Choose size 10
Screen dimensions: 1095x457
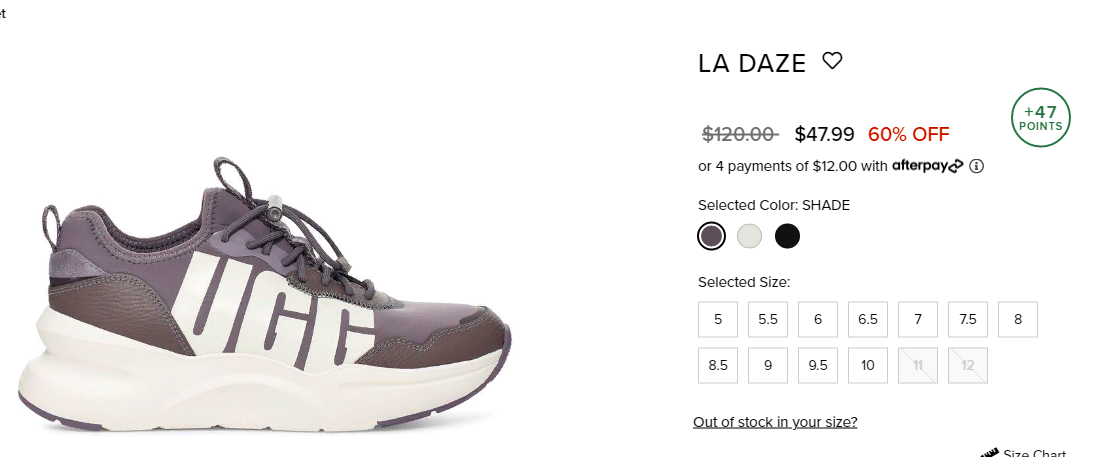coord(868,365)
